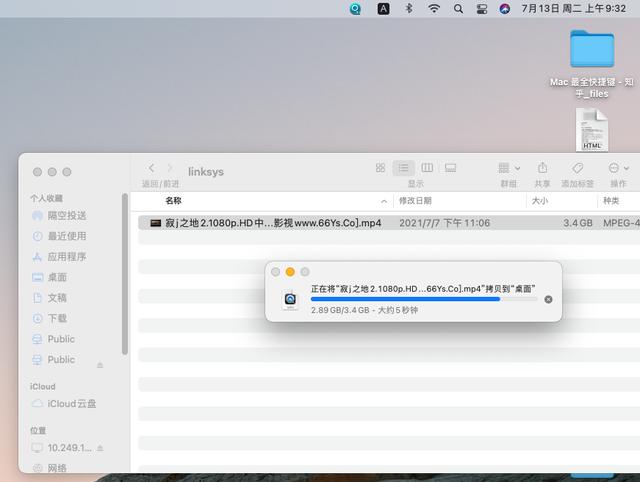Select the mp4 file row in linksys
The height and width of the screenshot is (482, 640).
[x=389, y=223]
